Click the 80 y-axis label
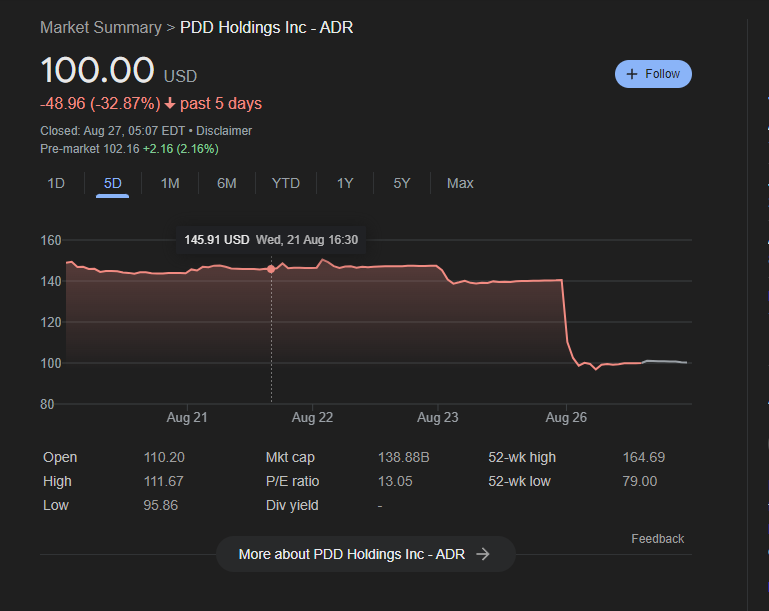This screenshot has width=769, height=611. pos(47,404)
